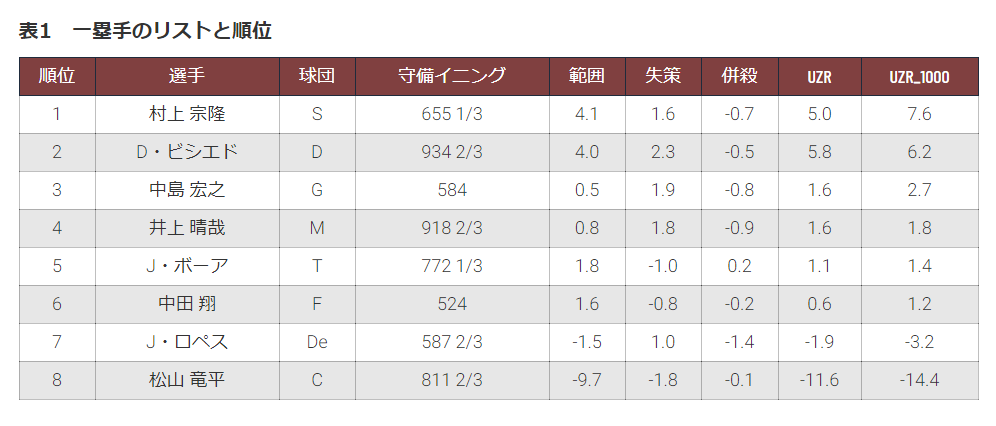Click the UZR_1000 column header

point(920,77)
